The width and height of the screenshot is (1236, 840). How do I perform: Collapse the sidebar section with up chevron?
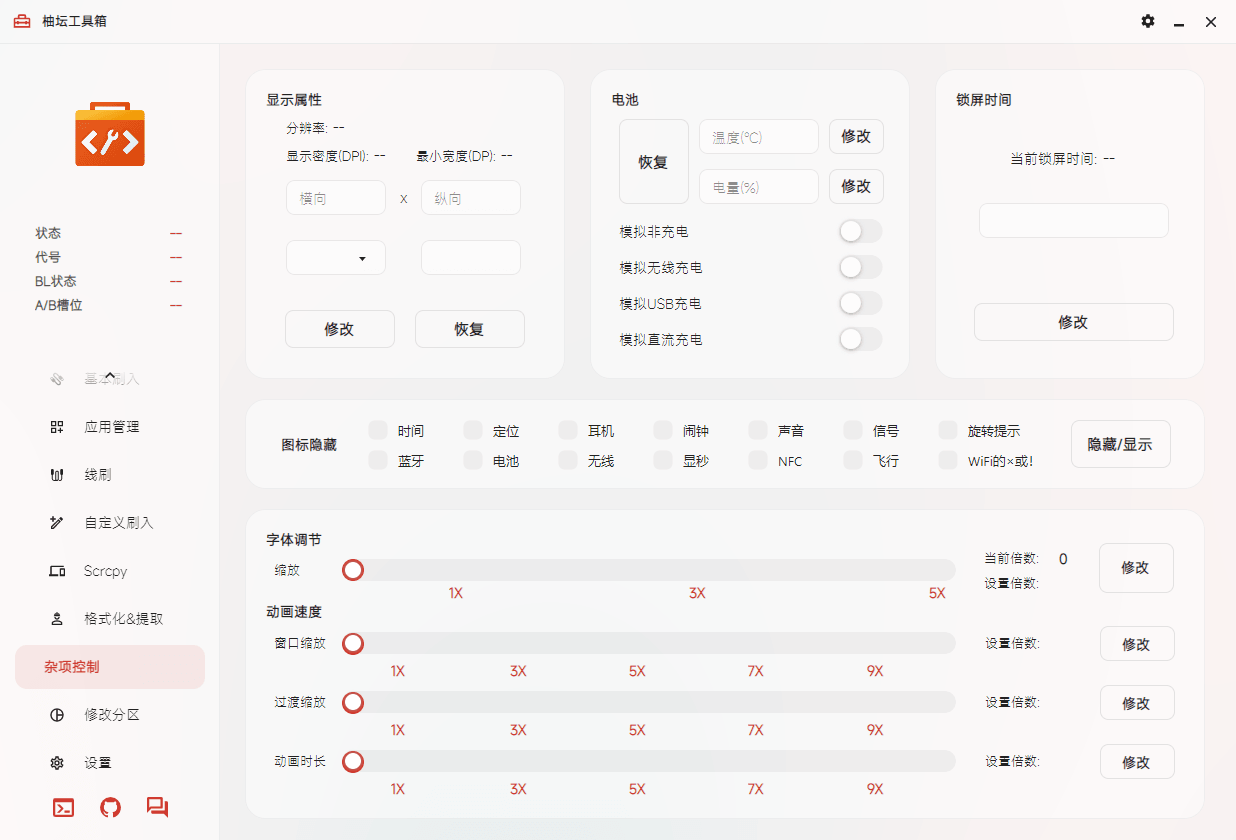(110, 375)
